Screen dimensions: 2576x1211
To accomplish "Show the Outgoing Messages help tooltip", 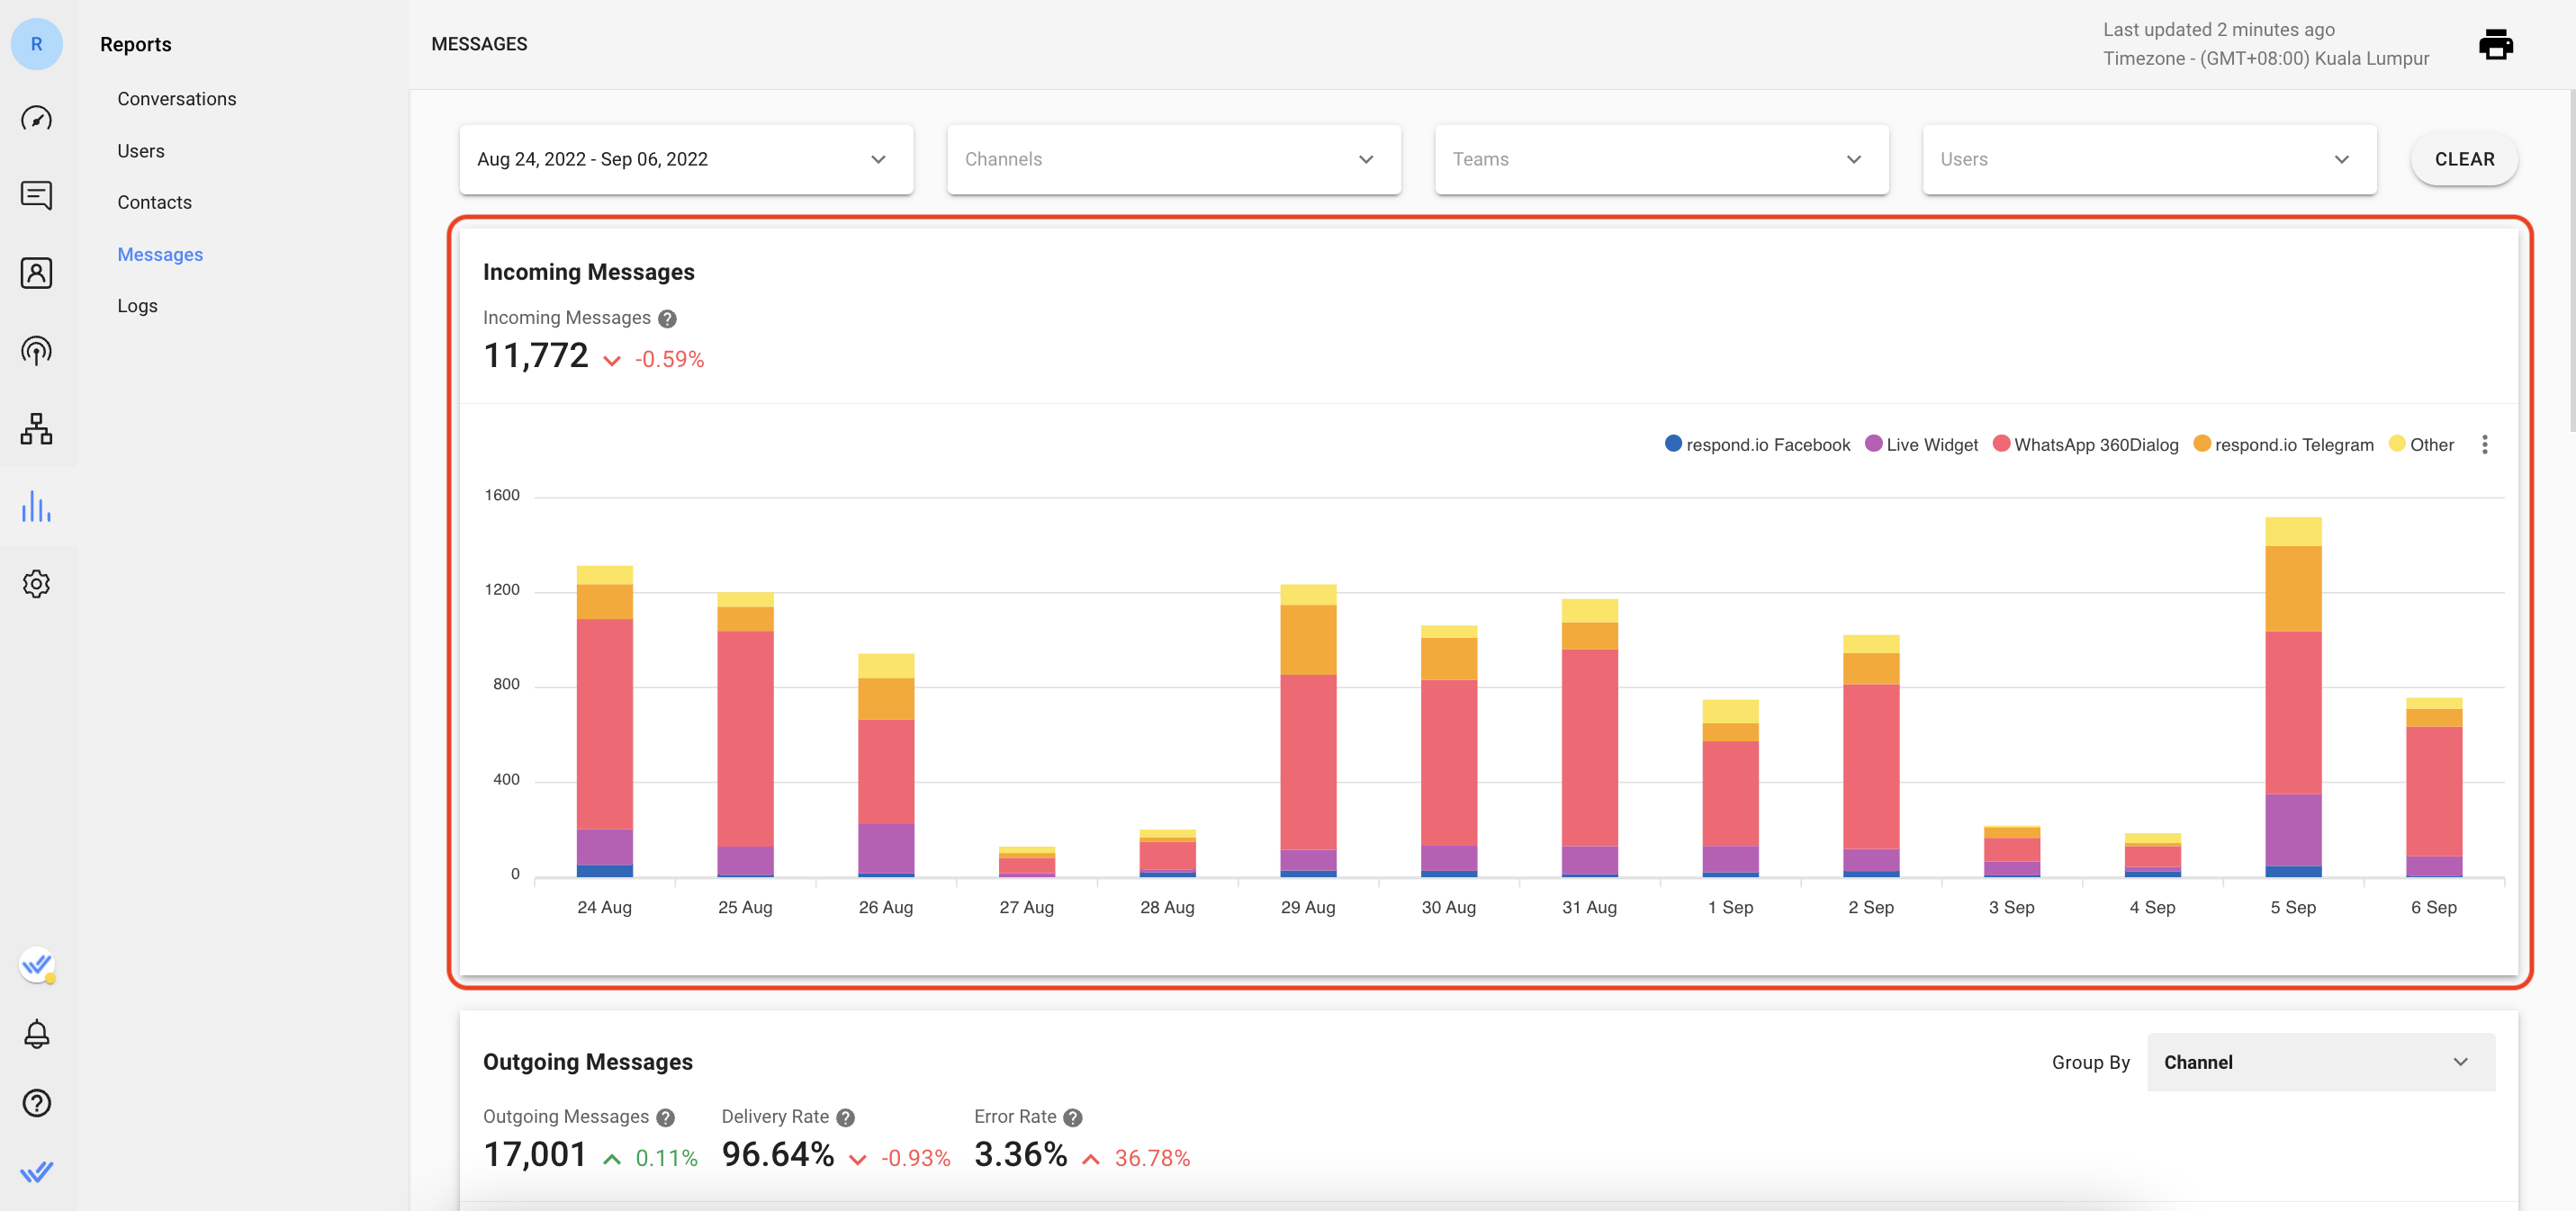I will tap(666, 1117).
